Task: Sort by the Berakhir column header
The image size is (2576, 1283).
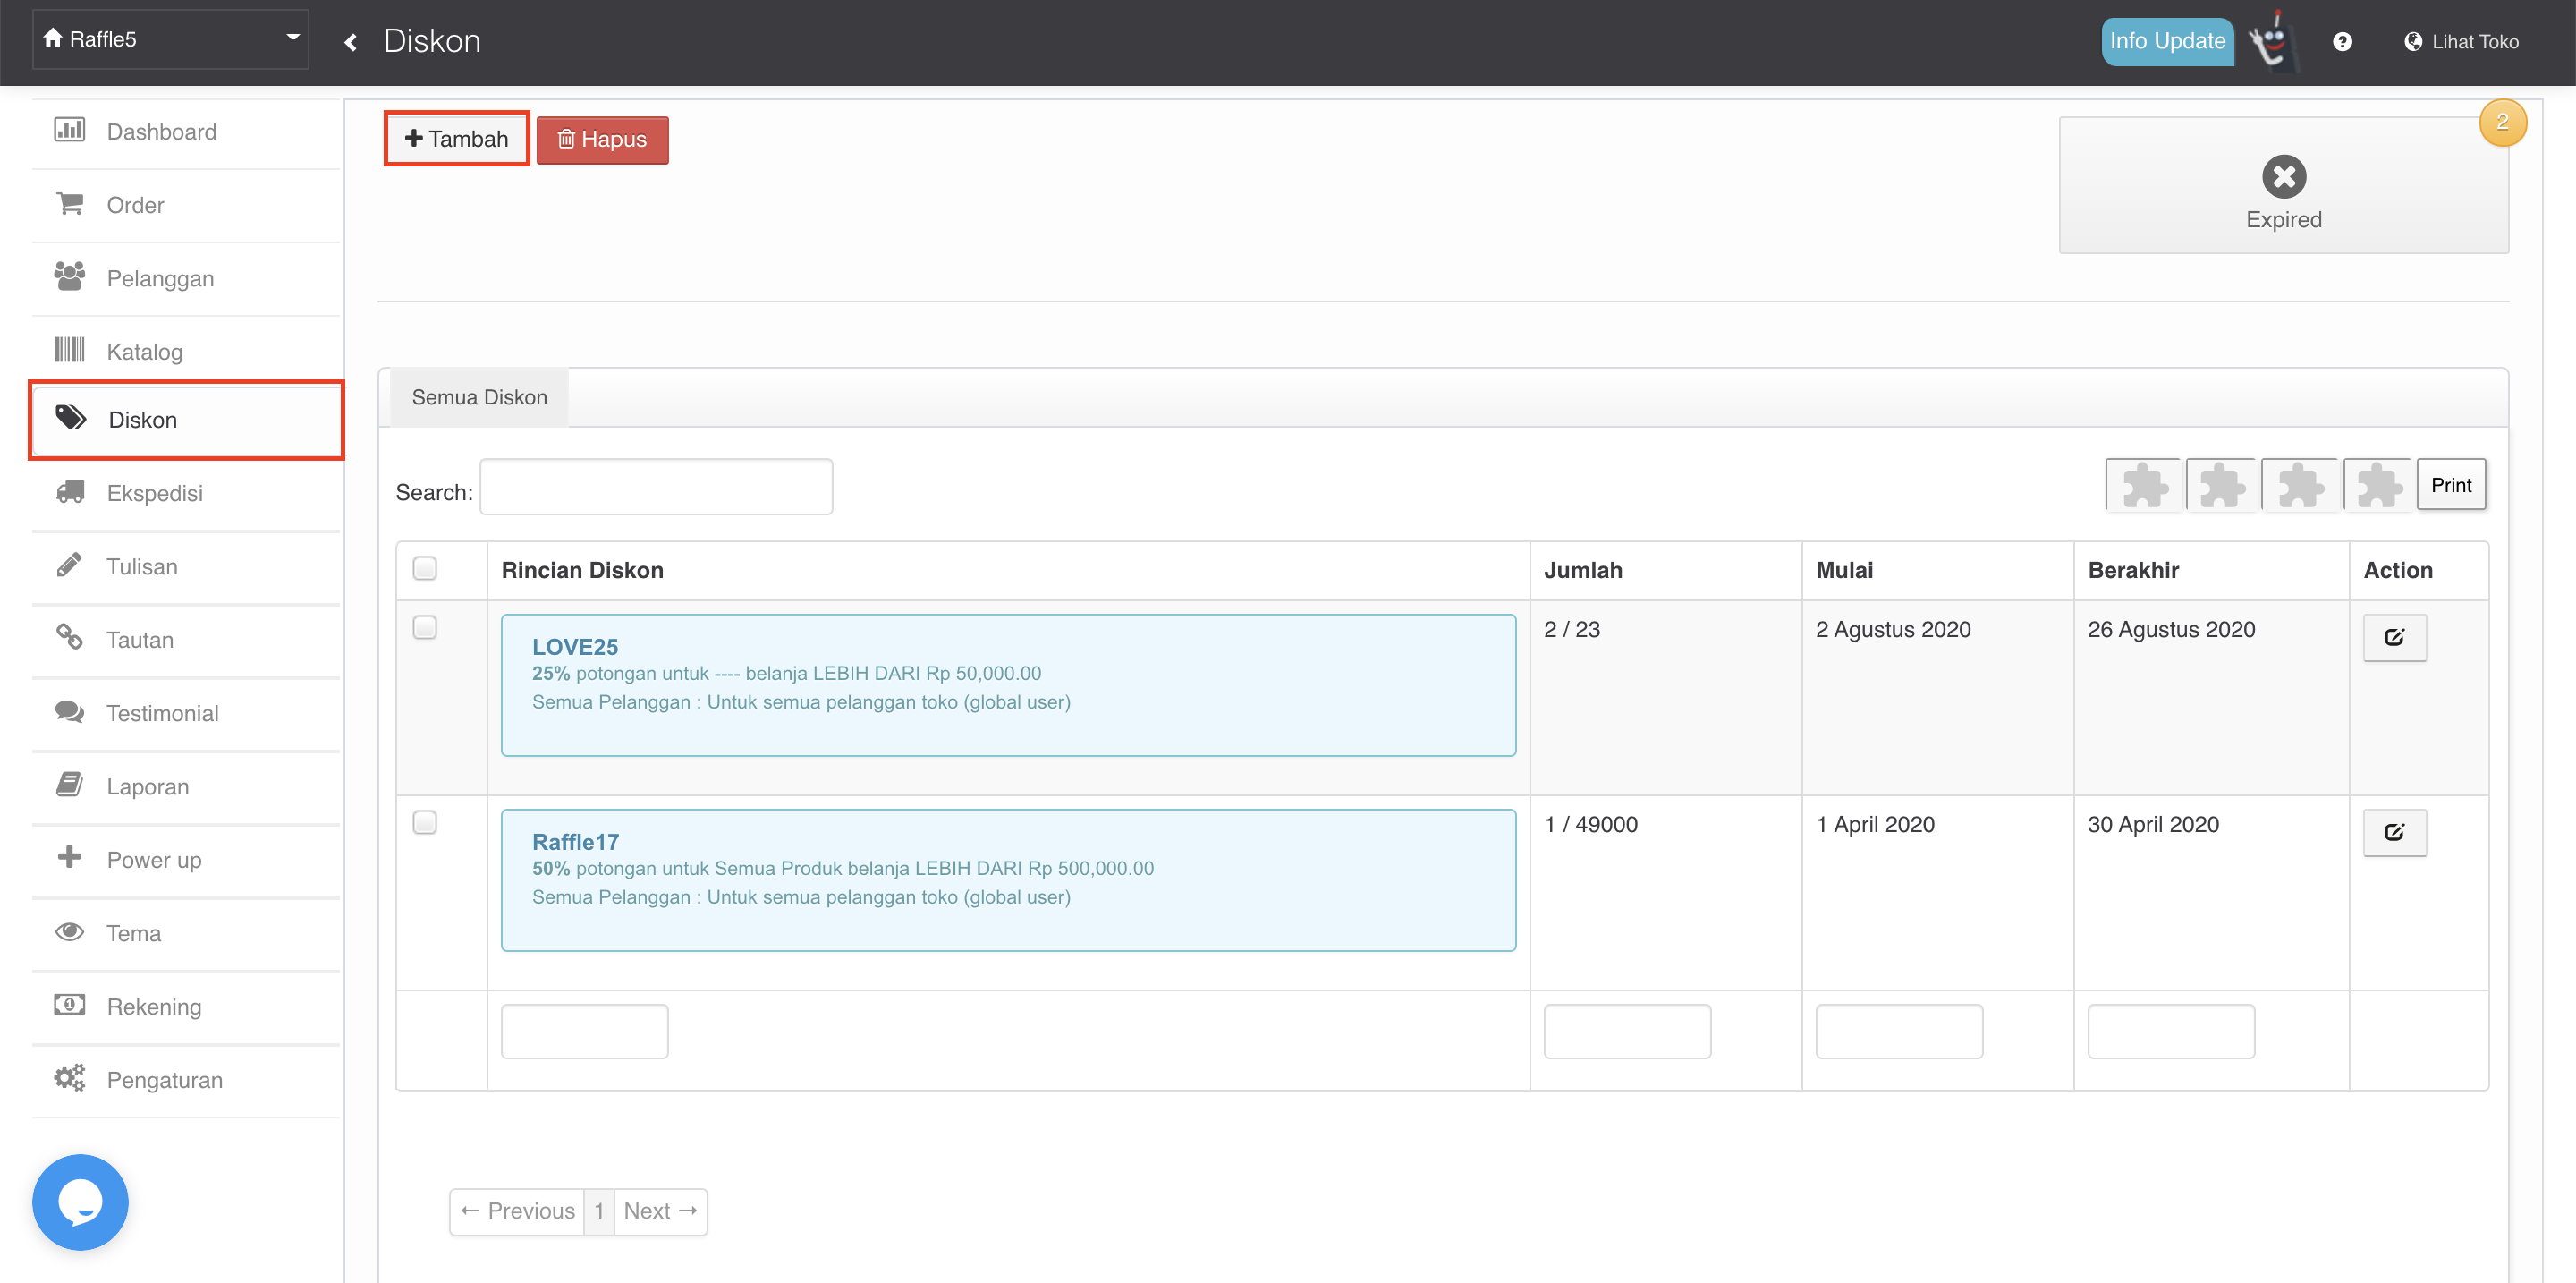Action: coord(2133,570)
